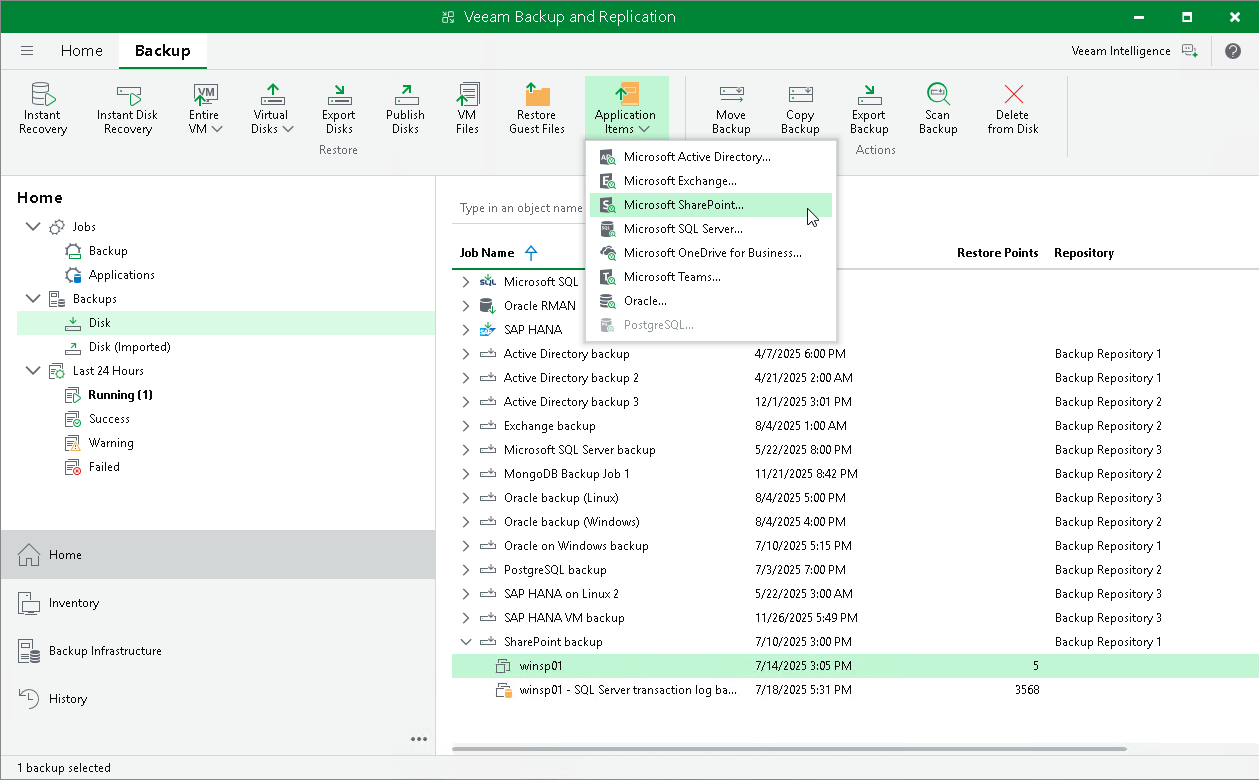Expand the PostgreSQL backup row
This screenshot has height=780, width=1259.
point(465,570)
